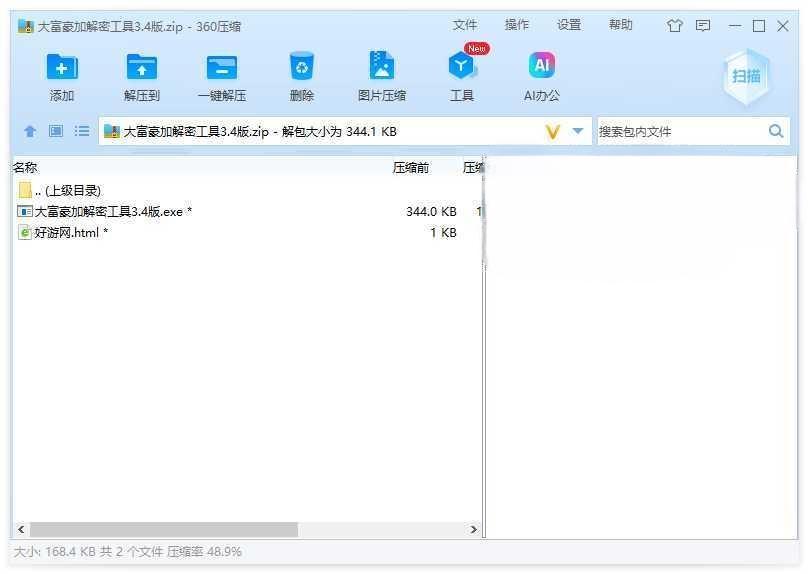The height and width of the screenshot is (574, 809).
Task: Click the horizontal scrollbar right arrow
Action: coord(474,529)
